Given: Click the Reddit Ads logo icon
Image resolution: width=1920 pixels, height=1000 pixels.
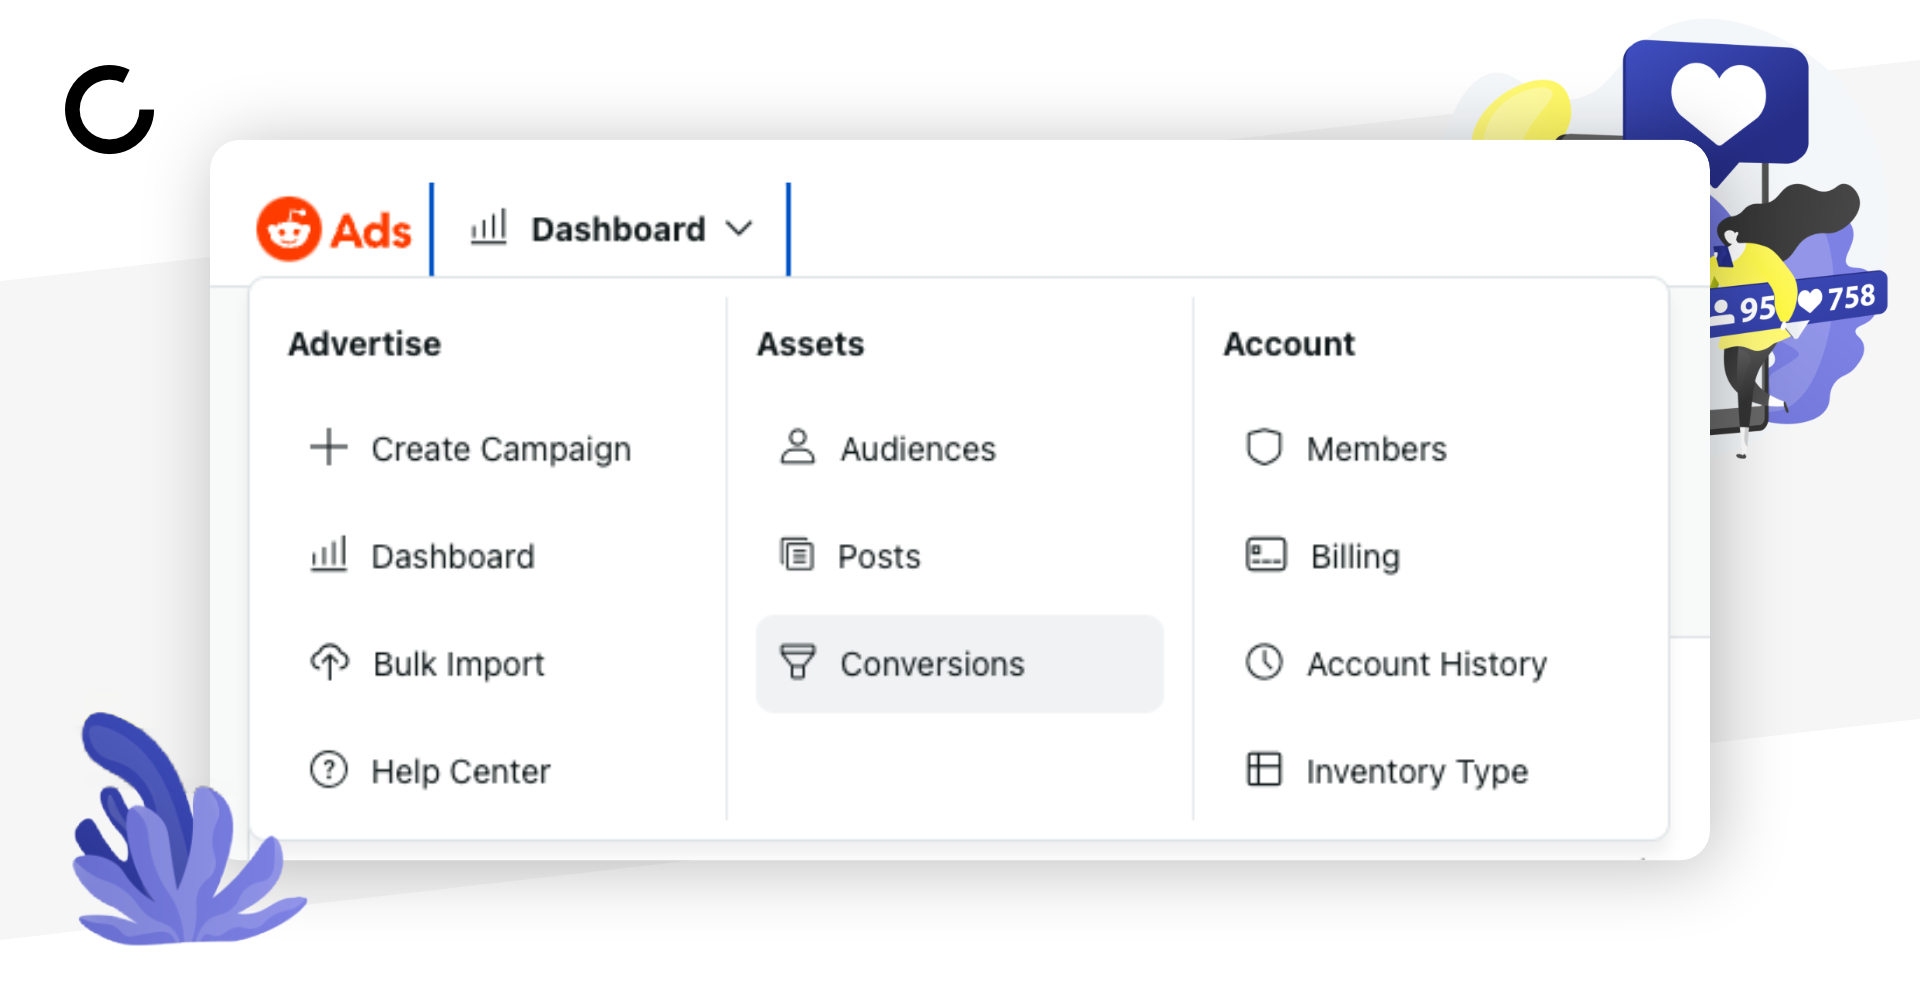Looking at the screenshot, I should click(289, 229).
